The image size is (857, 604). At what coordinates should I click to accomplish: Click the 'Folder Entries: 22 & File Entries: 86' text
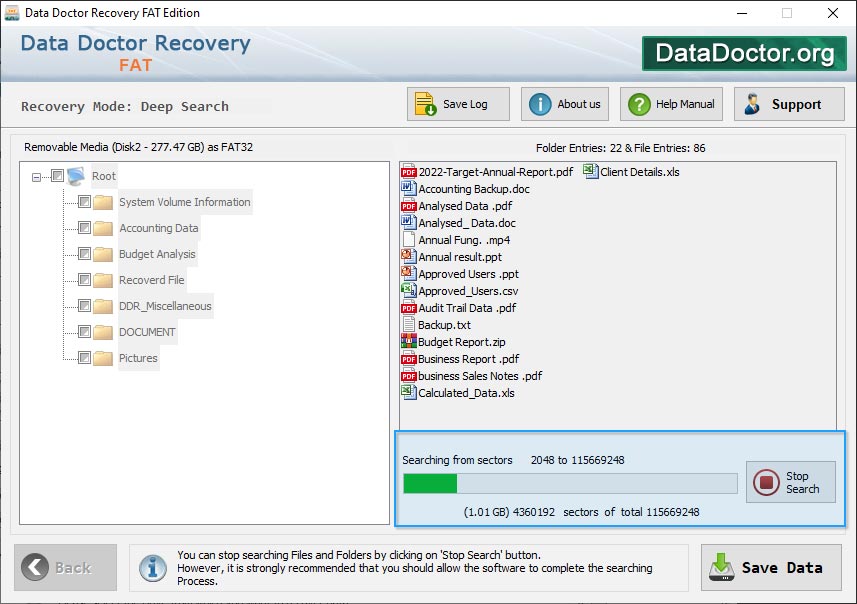tap(620, 148)
